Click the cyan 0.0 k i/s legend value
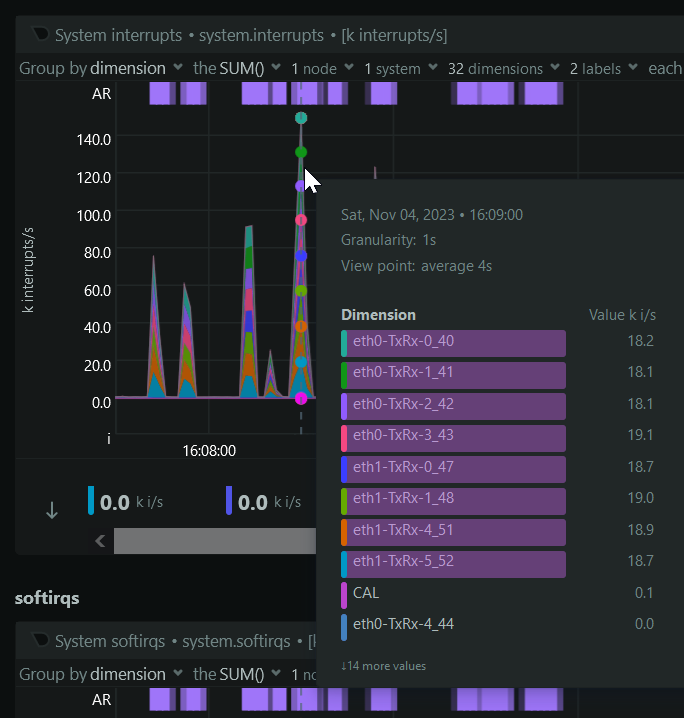 pos(126,502)
